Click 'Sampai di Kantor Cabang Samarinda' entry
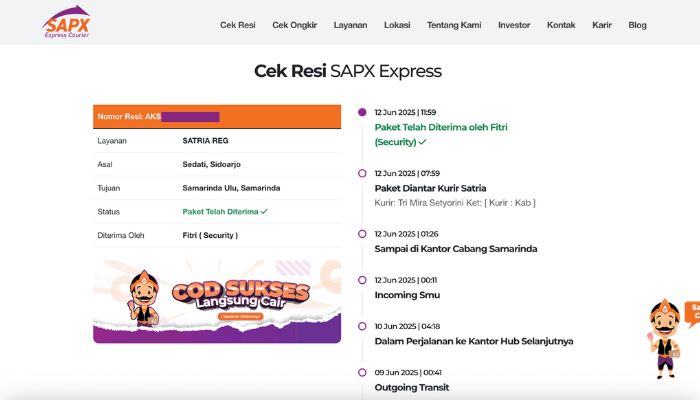The image size is (700, 400). coord(456,249)
